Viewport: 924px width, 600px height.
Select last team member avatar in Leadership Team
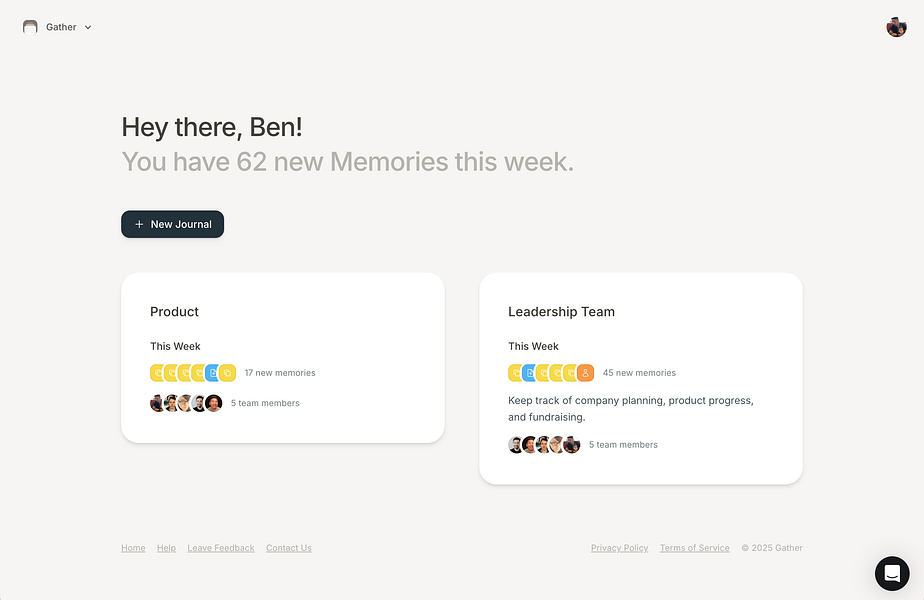click(572, 445)
